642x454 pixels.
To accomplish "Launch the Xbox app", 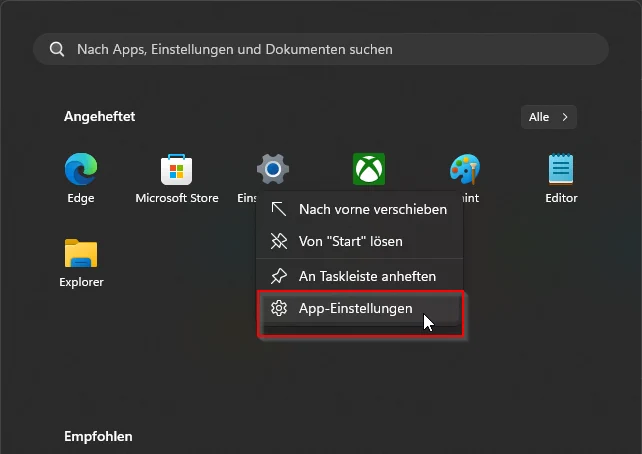I will point(369,169).
